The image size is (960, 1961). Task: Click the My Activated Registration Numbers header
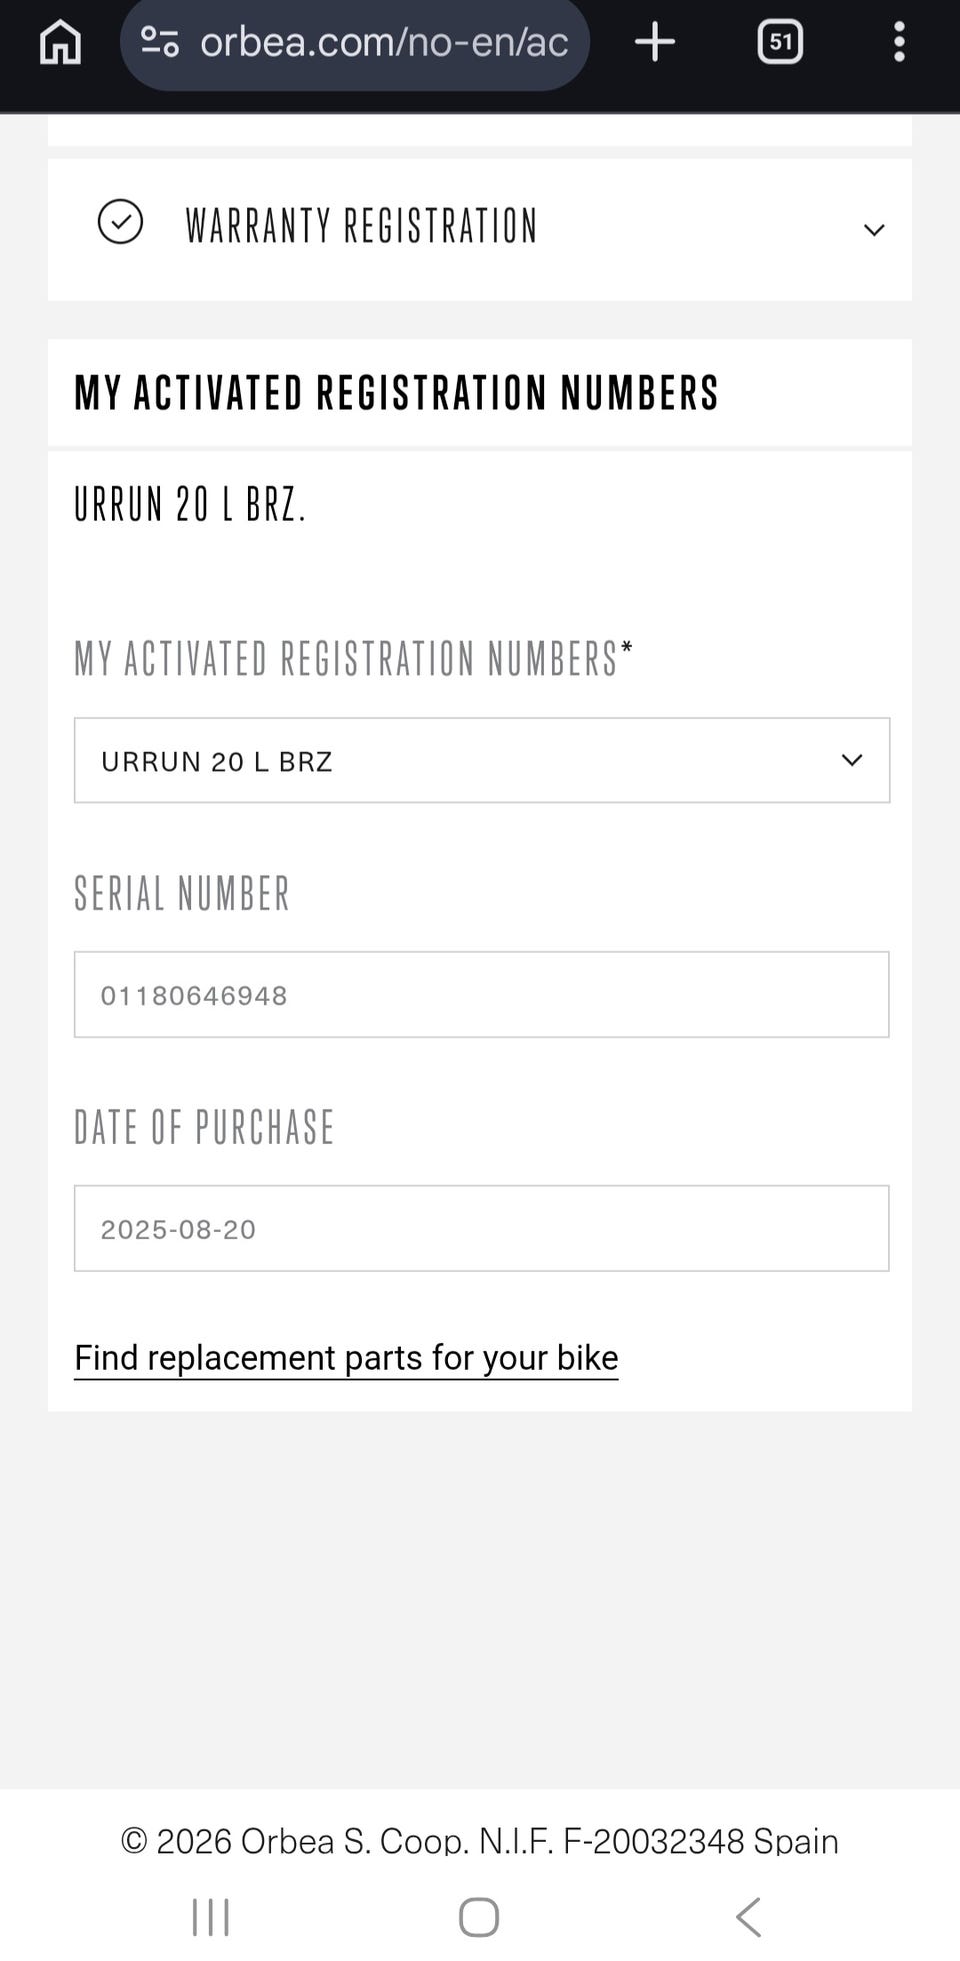point(396,392)
